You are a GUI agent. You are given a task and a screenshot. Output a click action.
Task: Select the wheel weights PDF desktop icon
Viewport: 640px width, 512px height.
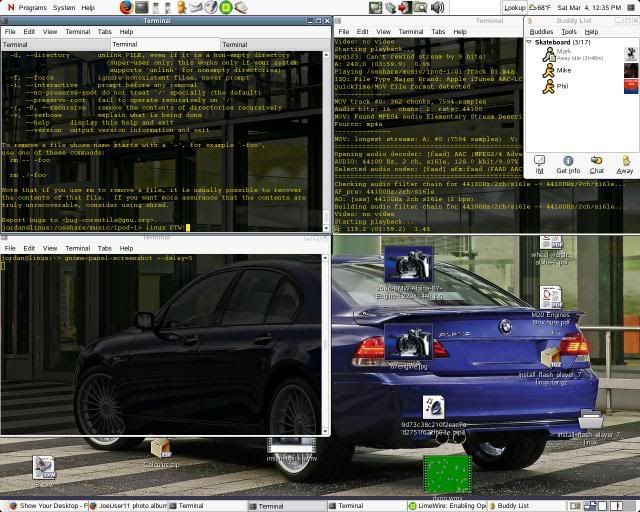[x=551, y=250]
